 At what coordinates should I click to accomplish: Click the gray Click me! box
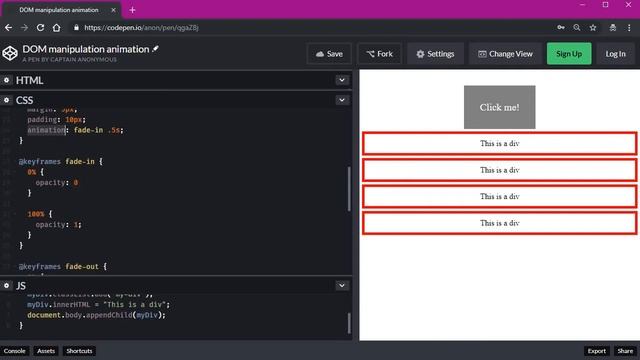tap(500, 107)
